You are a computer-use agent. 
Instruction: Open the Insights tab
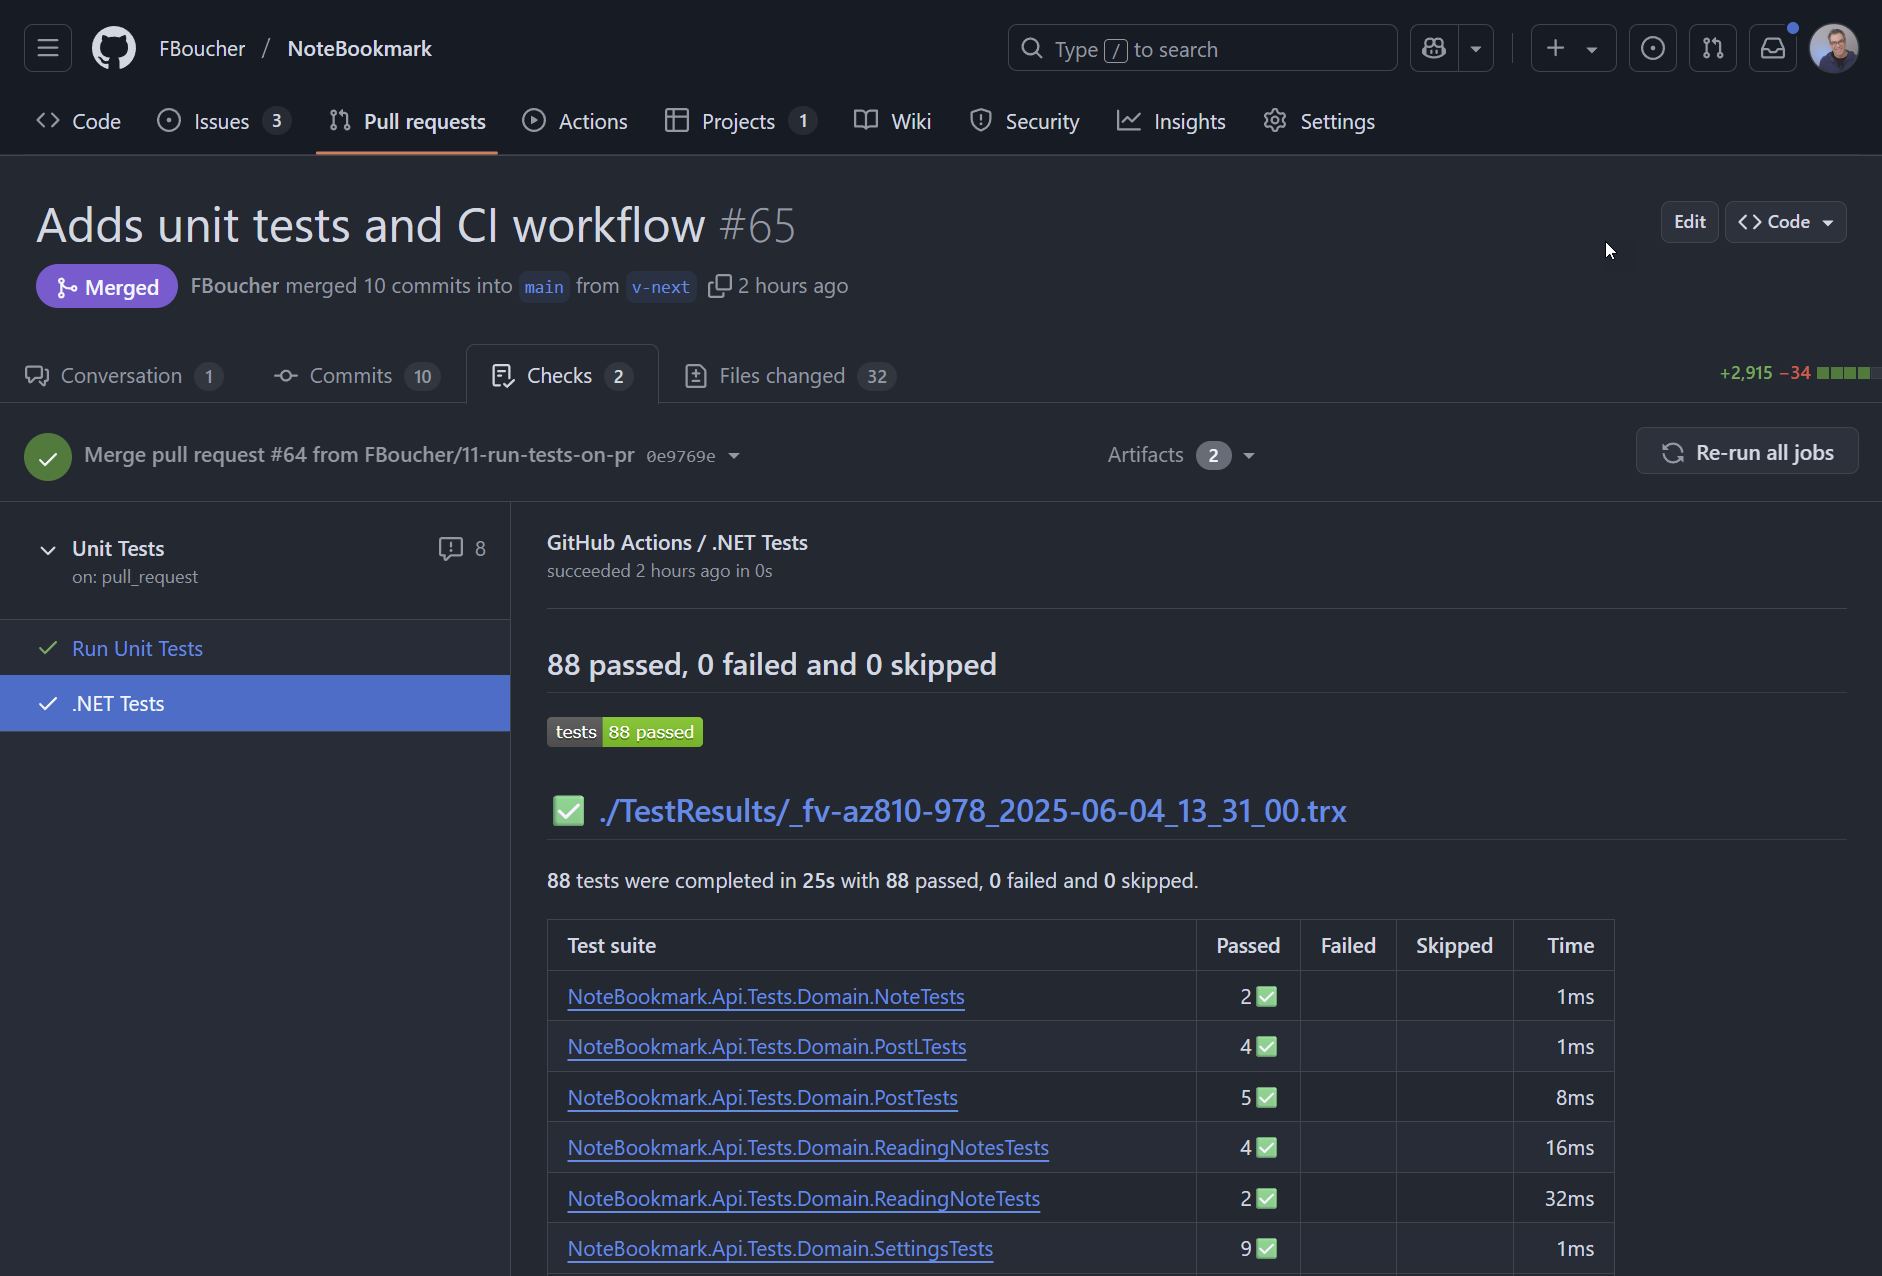pyautogui.click(x=1171, y=121)
